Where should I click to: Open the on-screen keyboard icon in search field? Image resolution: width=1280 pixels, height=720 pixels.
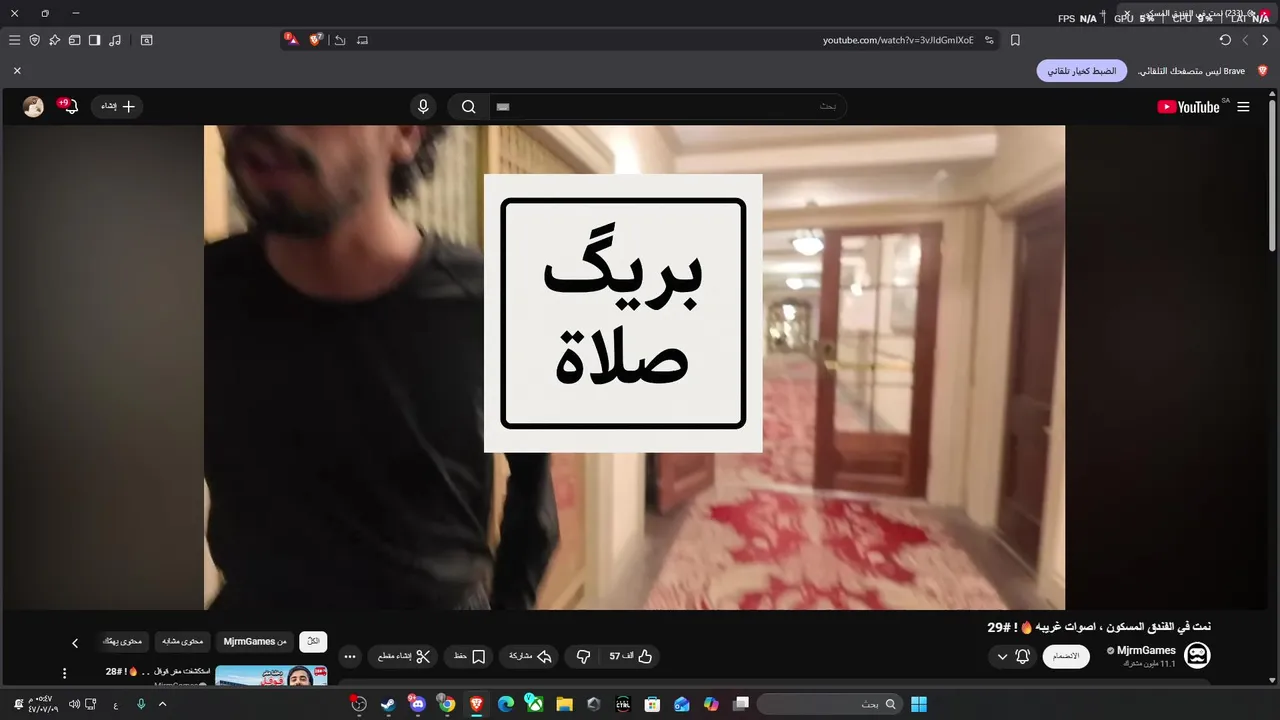[503, 106]
